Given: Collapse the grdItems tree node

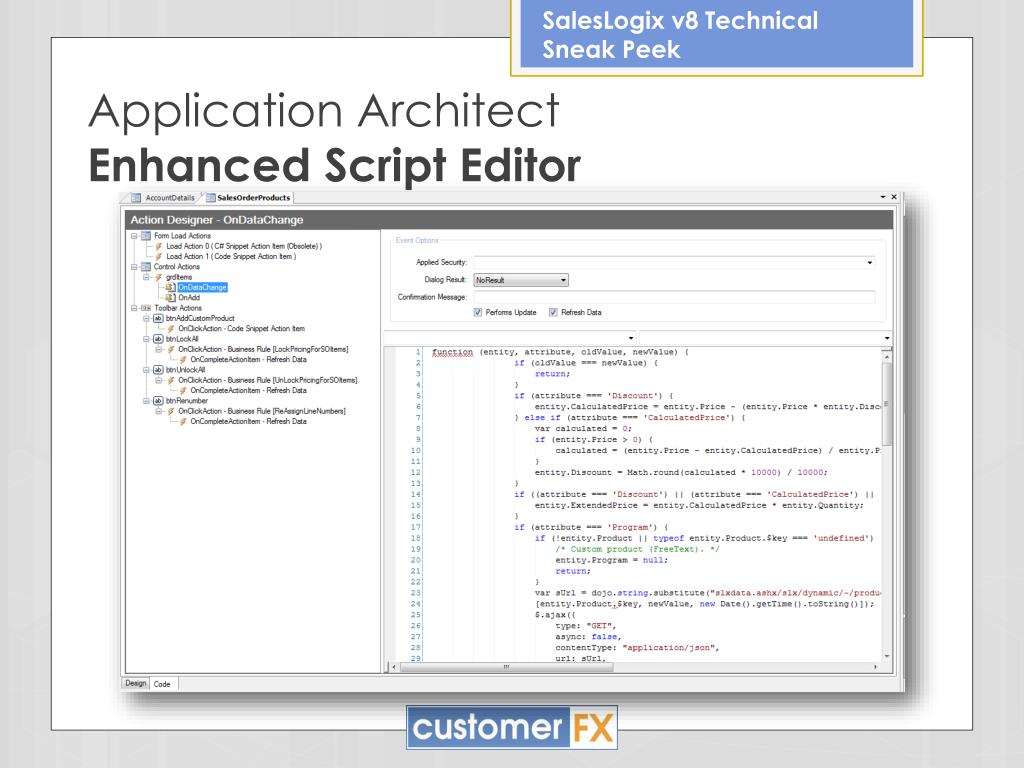Looking at the screenshot, I should click(x=146, y=277).
